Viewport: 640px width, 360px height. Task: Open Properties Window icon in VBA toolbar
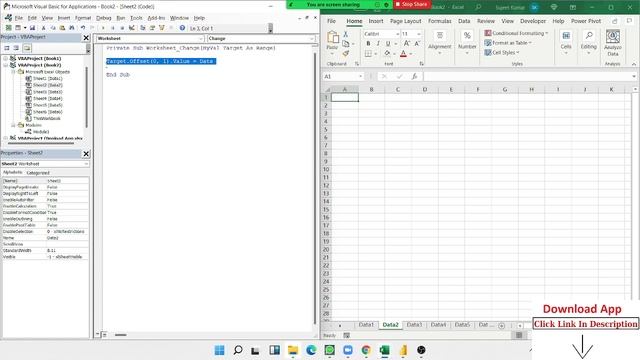point(152,28)
